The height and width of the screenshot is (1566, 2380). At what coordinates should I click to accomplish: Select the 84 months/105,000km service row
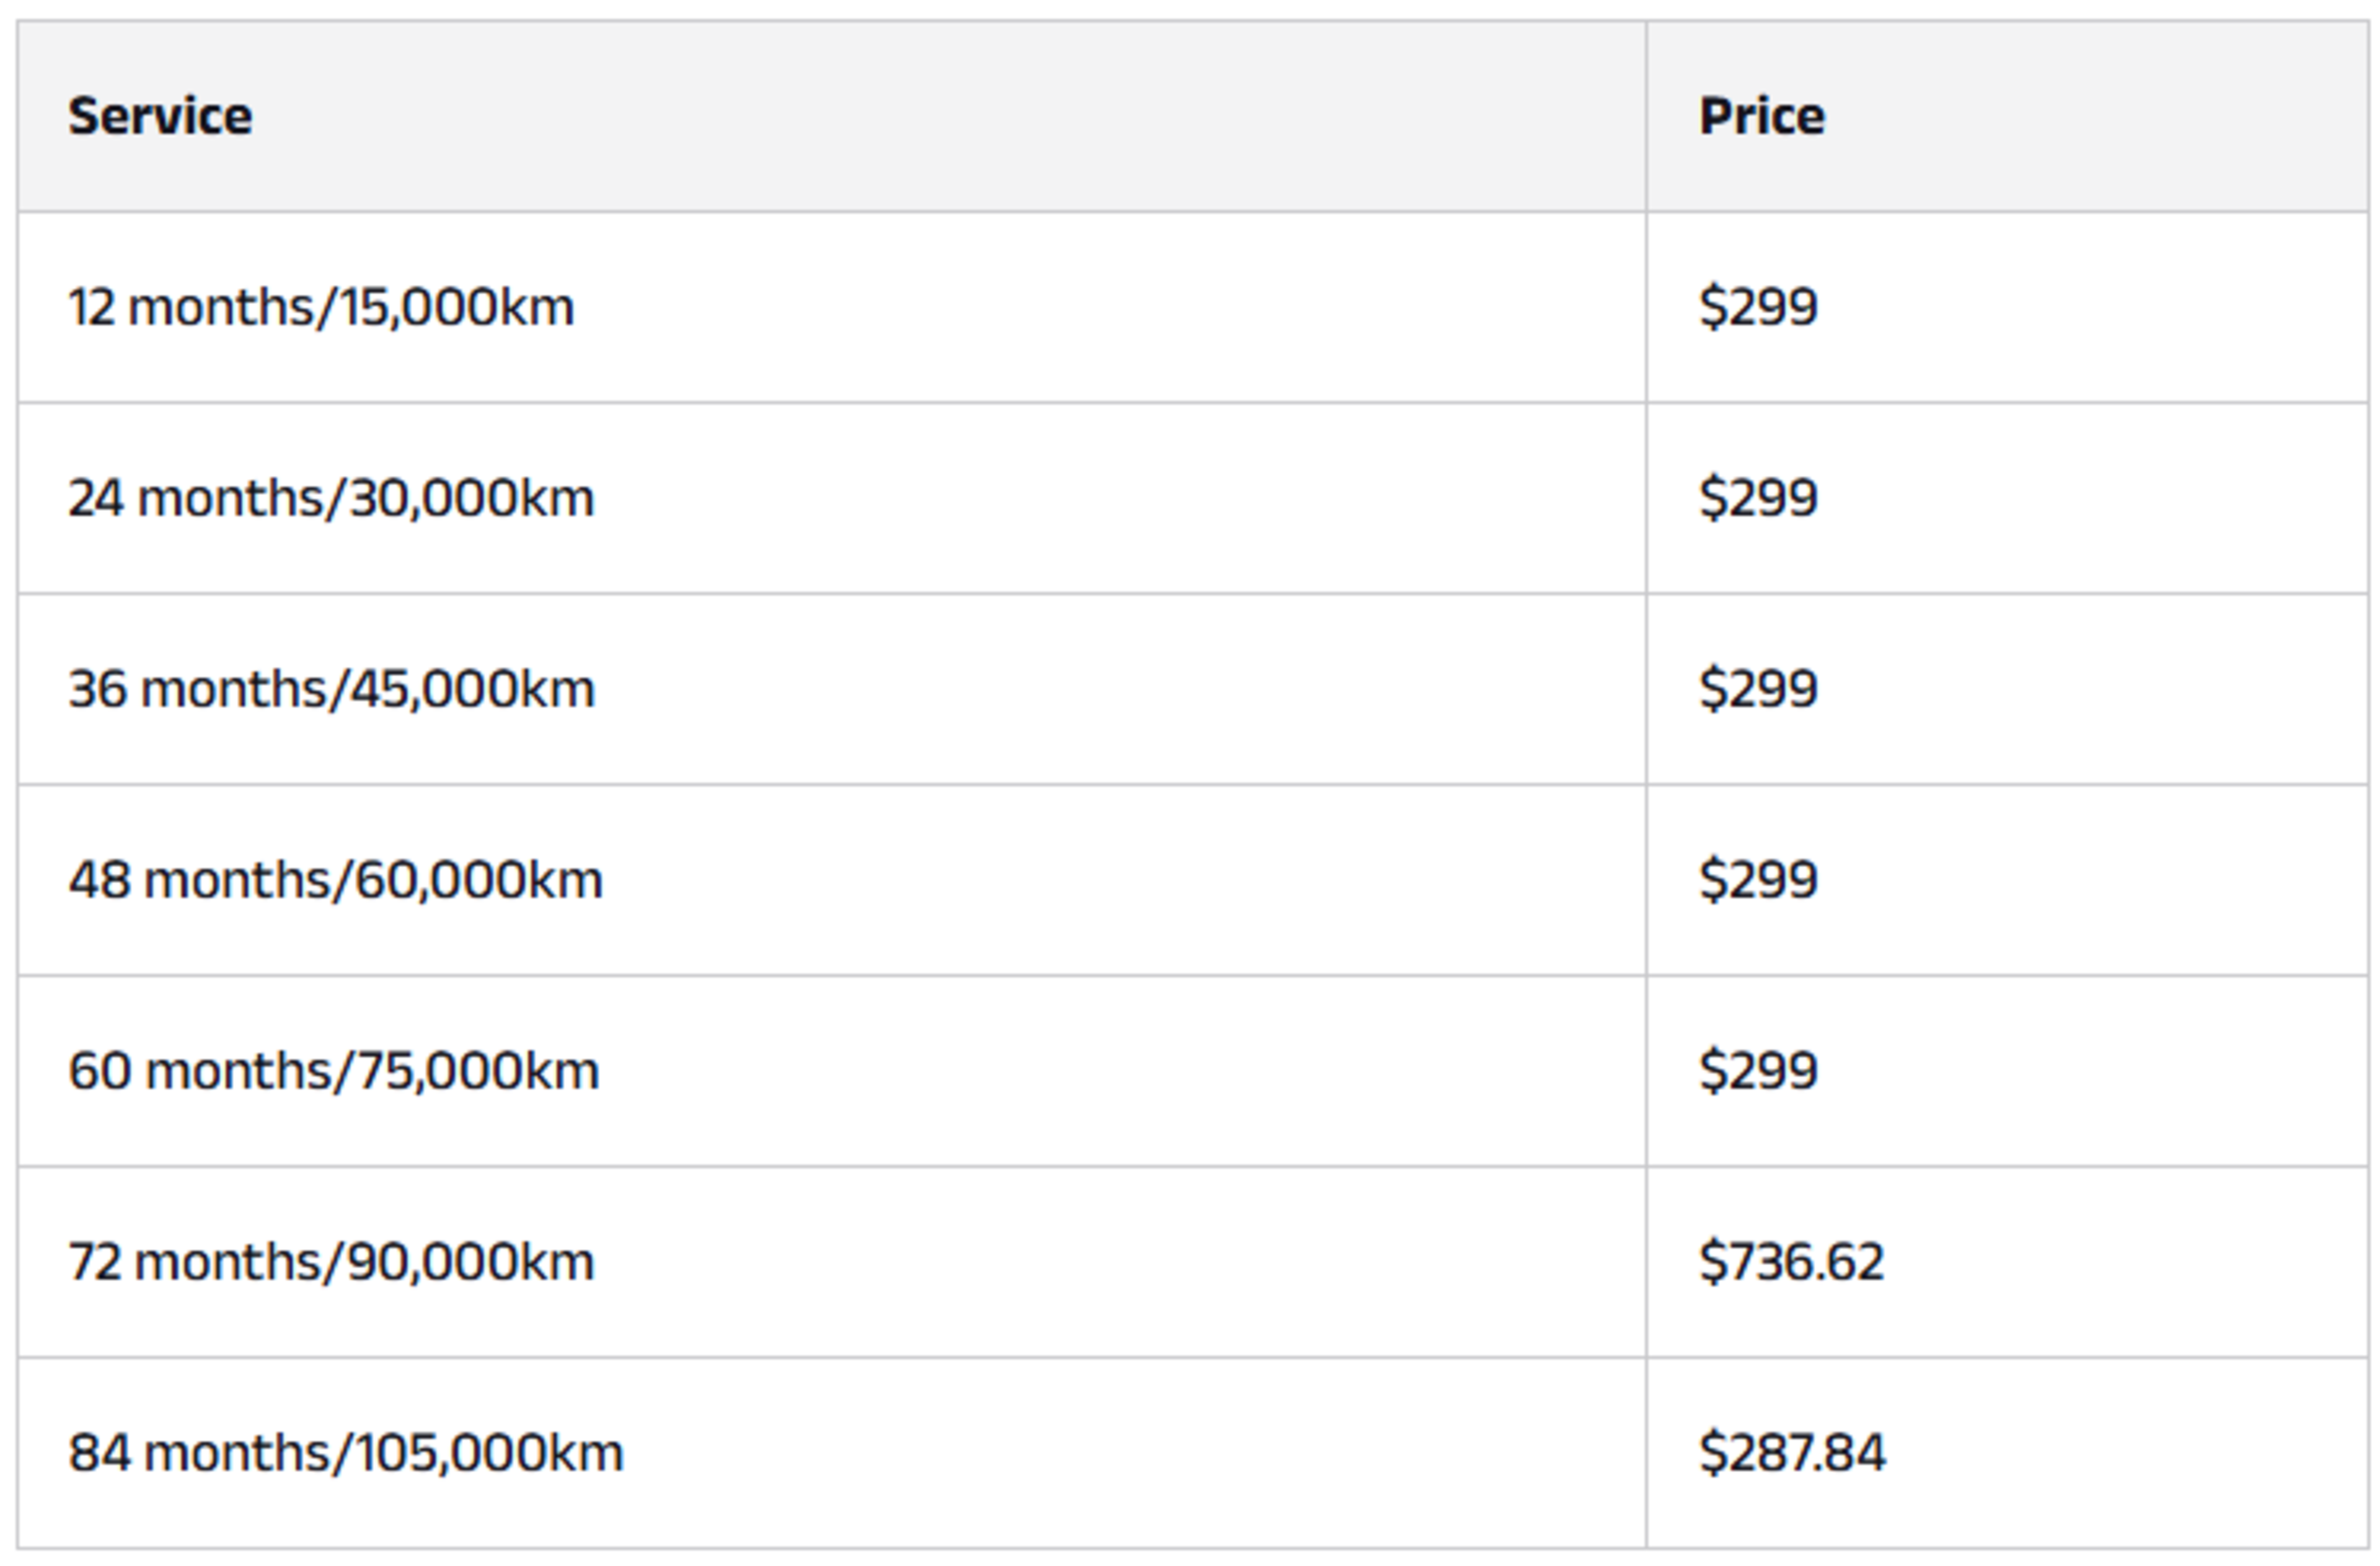pos(345,1453)
